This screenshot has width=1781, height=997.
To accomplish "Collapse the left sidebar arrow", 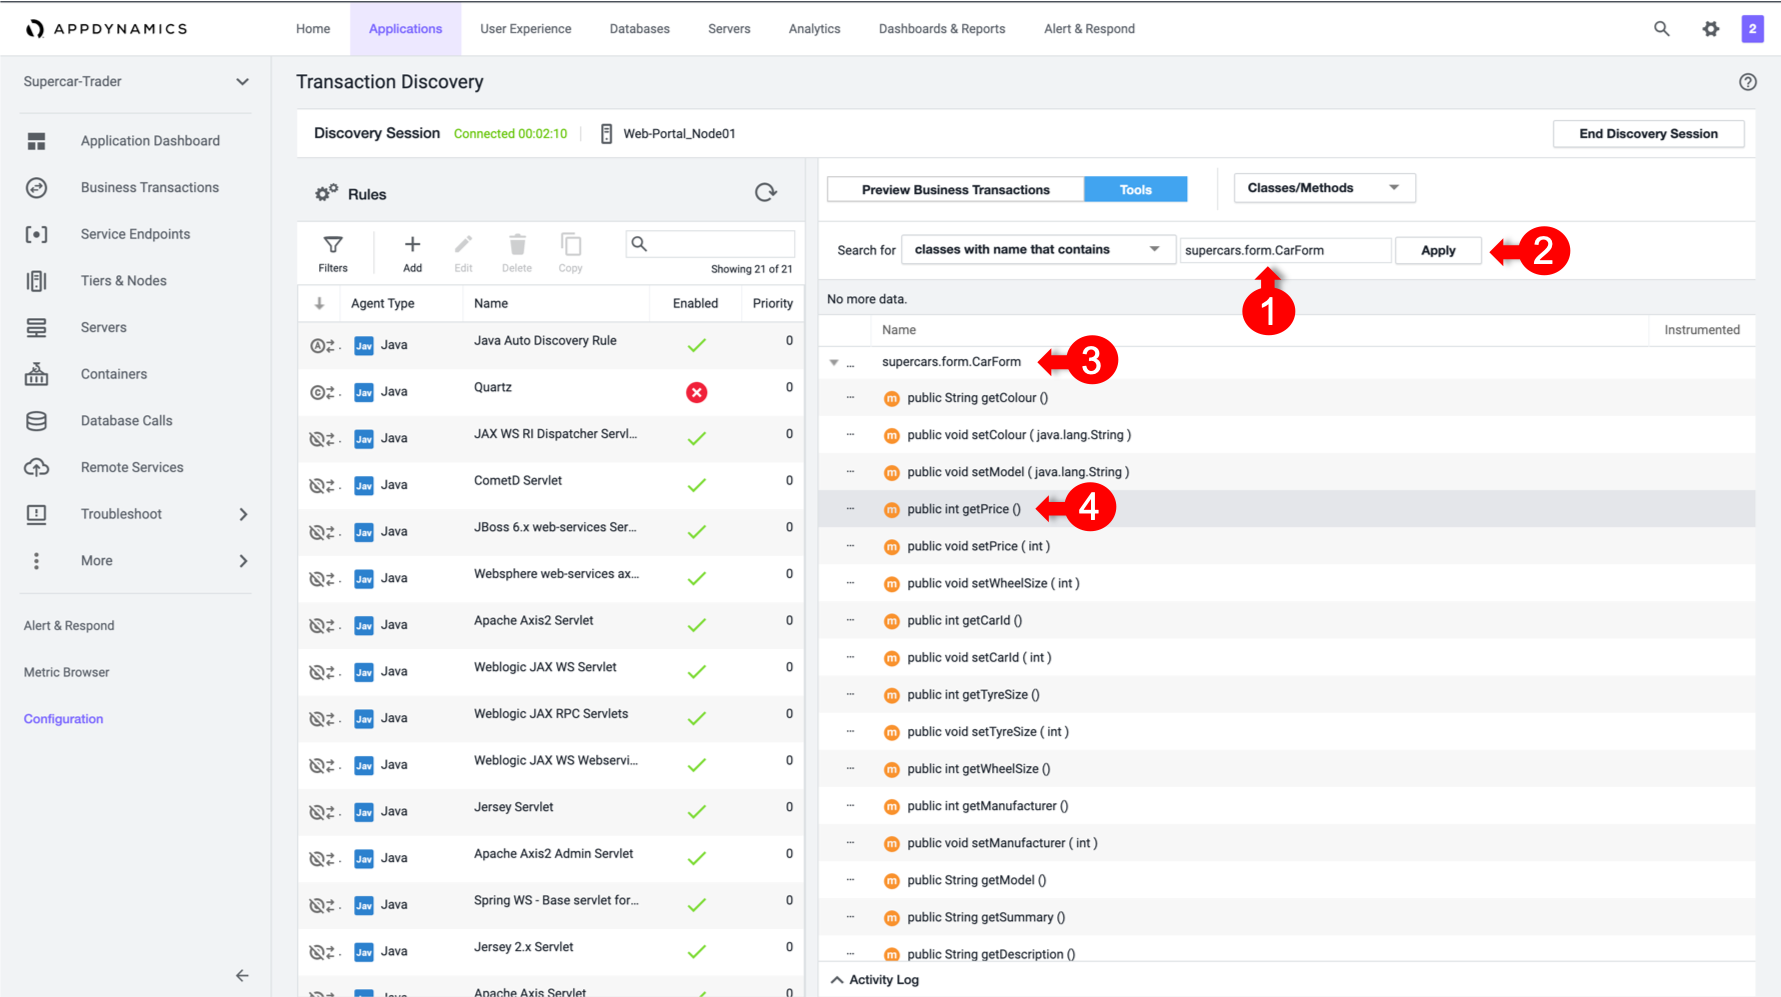I will (242, 975).
